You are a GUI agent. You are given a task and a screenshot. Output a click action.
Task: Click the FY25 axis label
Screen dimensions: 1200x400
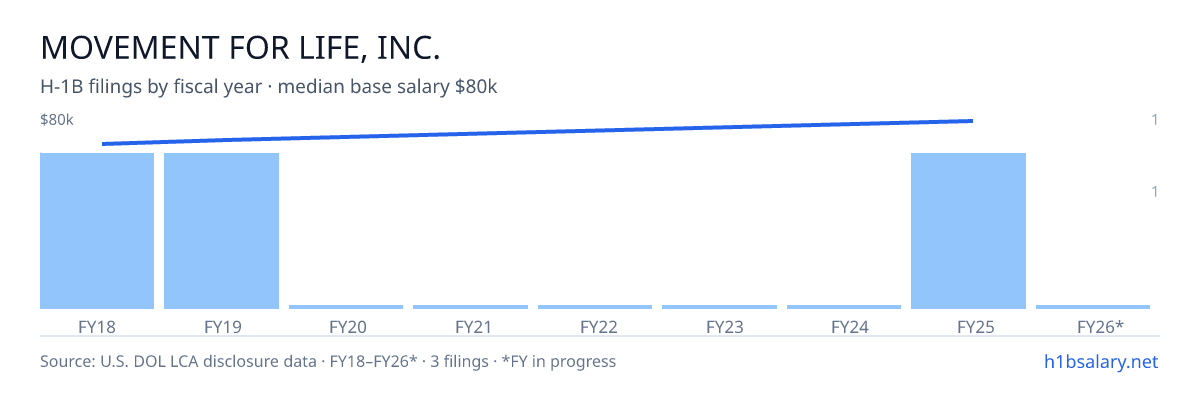tap(969, 326)
